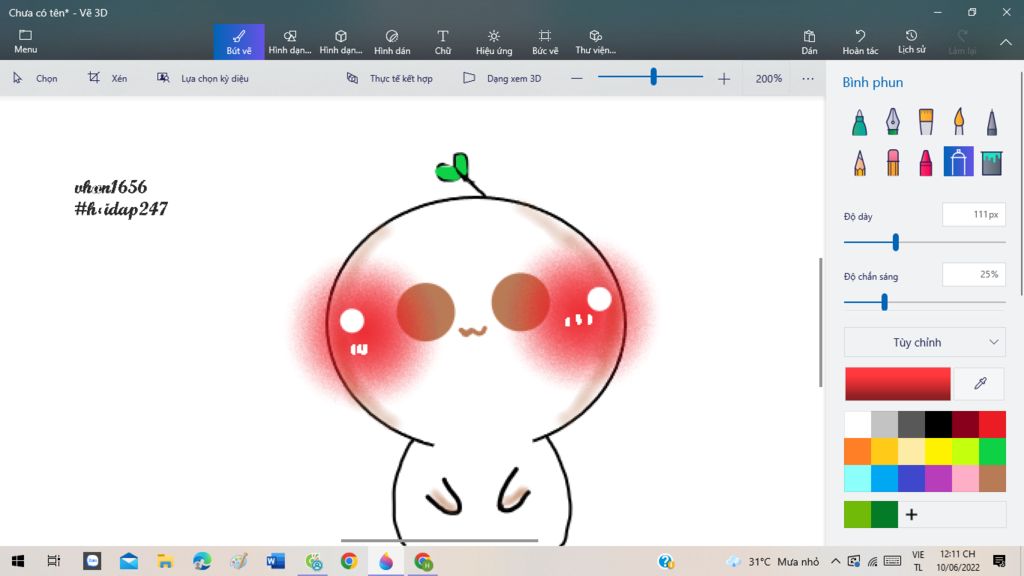Select the red crayon tool
1024x576 pixels.
pyautogui.click(x=926, y=162)
